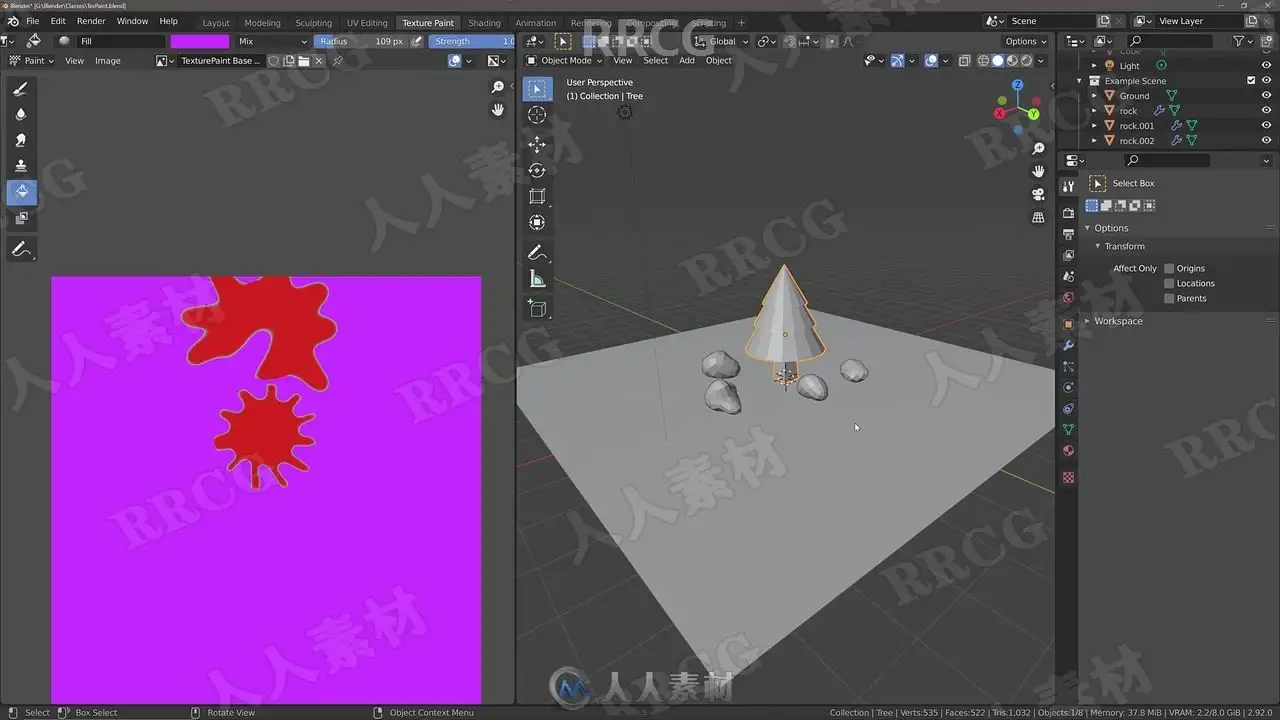The width and height of the screenshot is (1280, 720).
Task: Adjust the brush Strength slider
Action: click(472, 41)
